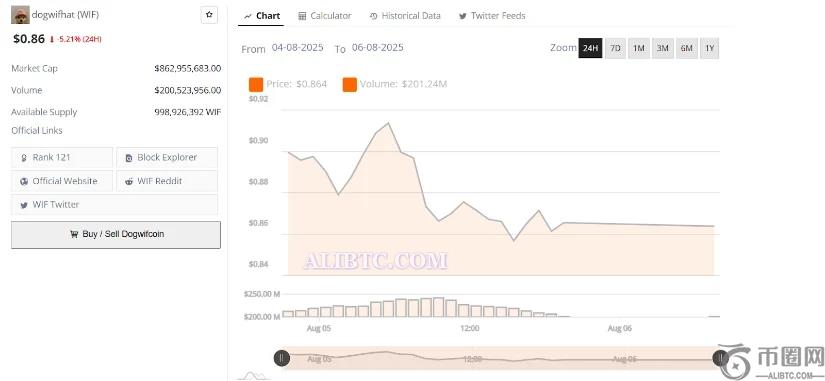
Task: Select the 7D zoom range
Action: click(x=615, y=48)
